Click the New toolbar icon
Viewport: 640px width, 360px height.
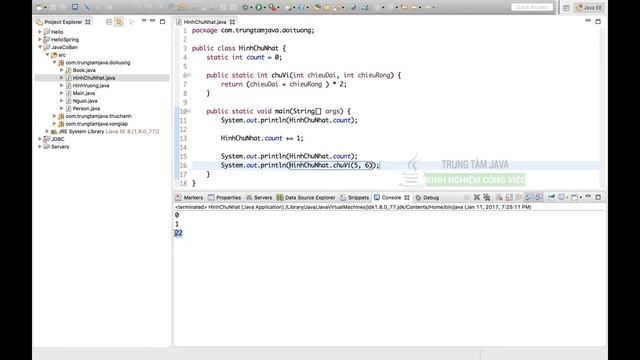point(39,7)
